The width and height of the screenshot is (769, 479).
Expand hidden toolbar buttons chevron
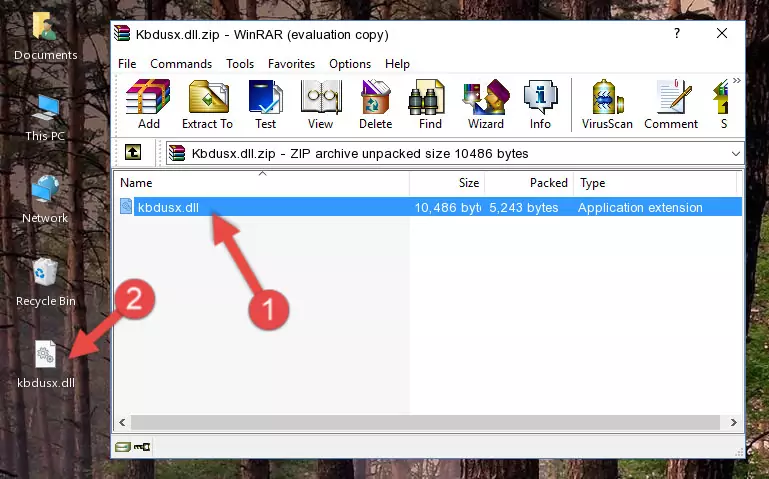737,81
